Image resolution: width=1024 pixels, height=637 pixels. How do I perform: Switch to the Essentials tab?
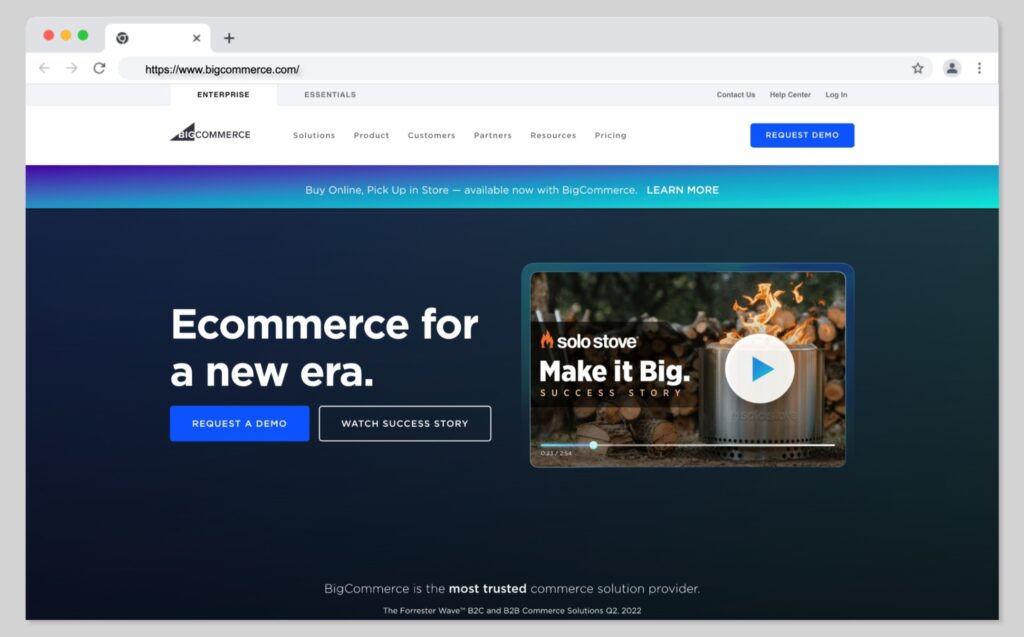click(330, 95)
